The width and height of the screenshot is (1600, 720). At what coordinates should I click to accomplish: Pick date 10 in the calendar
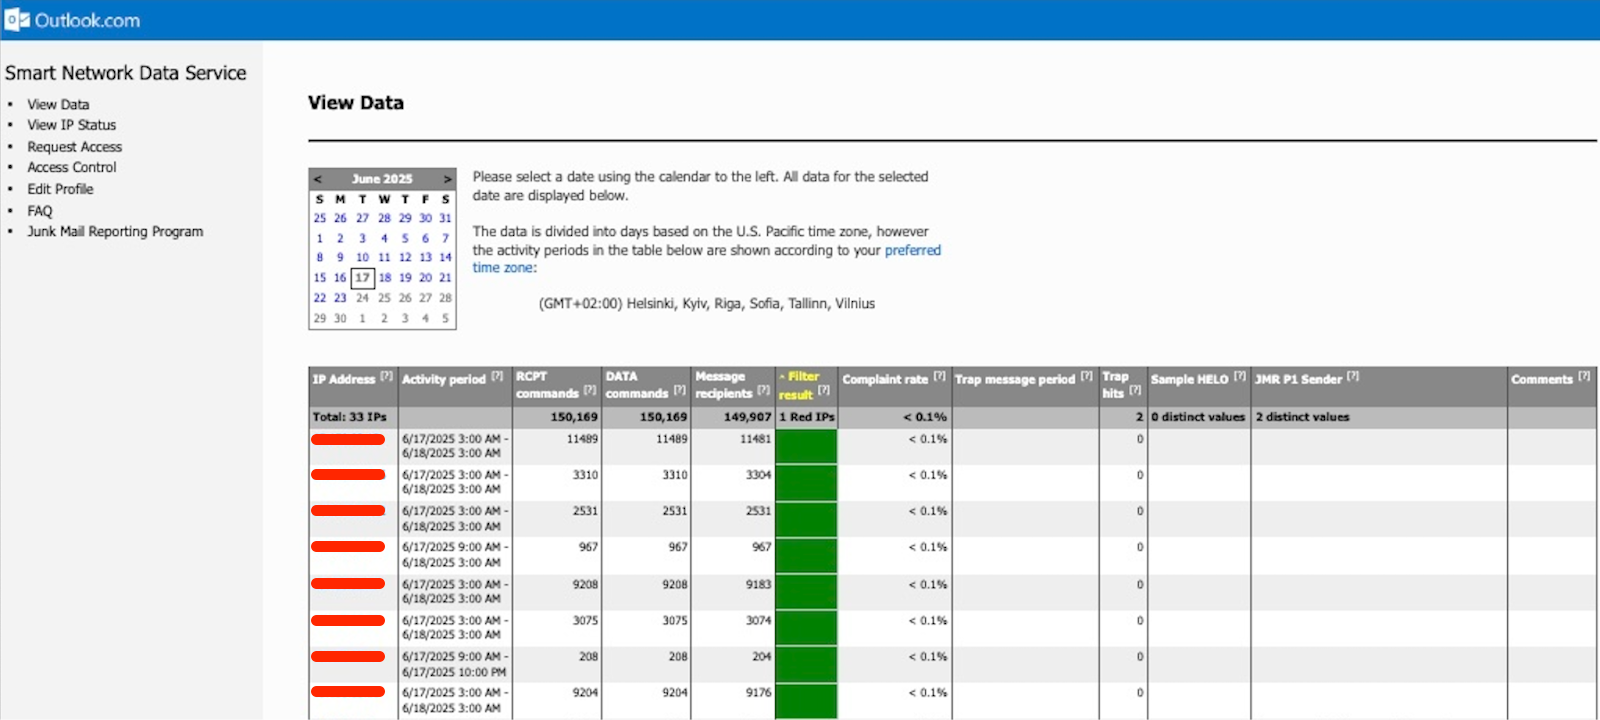point(362,258)
